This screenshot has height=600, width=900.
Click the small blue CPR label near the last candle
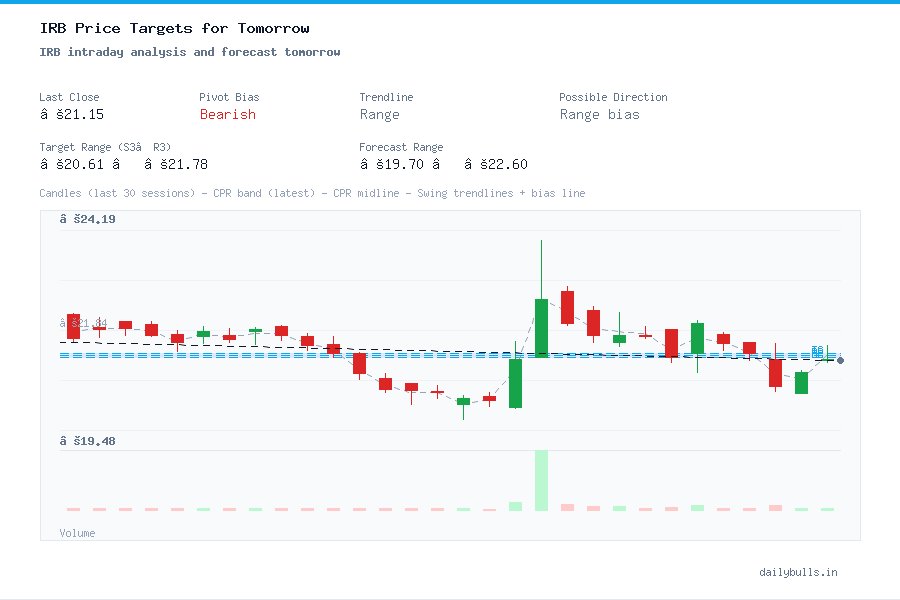817,351
